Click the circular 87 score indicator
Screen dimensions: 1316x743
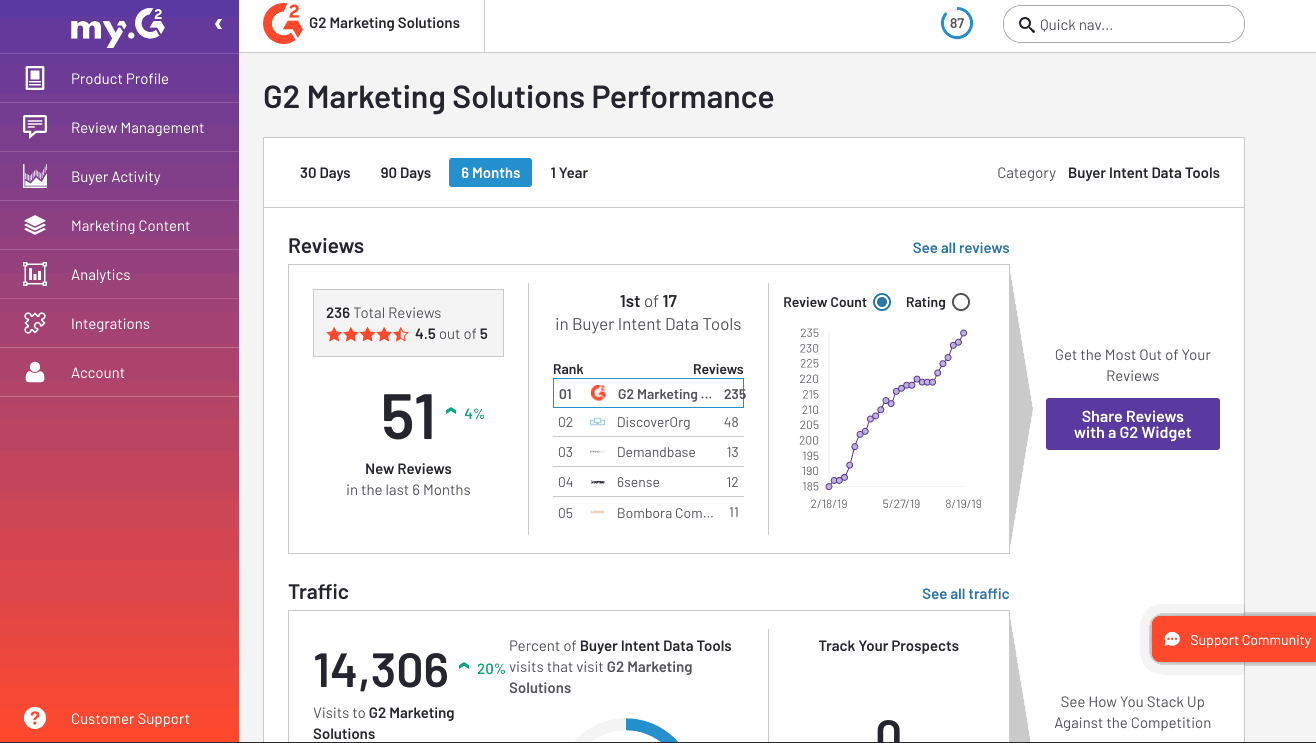957,24
